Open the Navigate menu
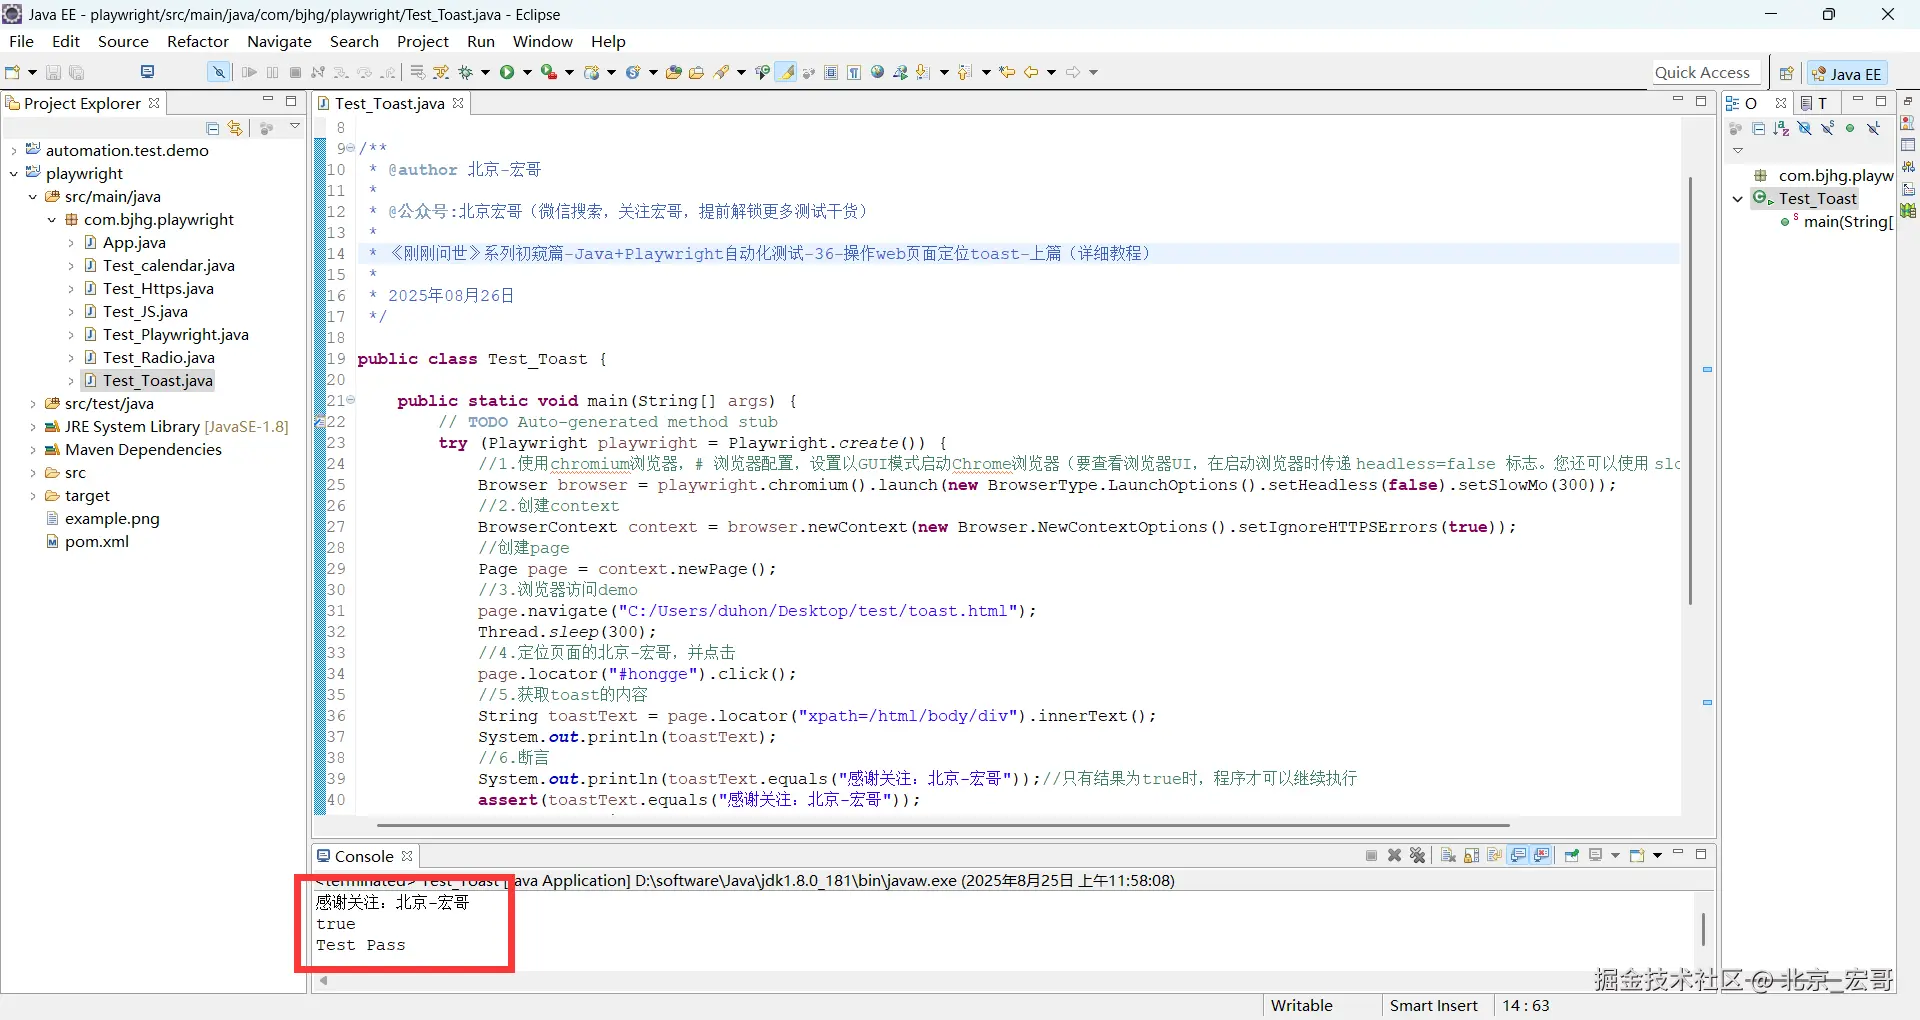Viewport: 1920px width, 1020px height. [x=279, y=41]
